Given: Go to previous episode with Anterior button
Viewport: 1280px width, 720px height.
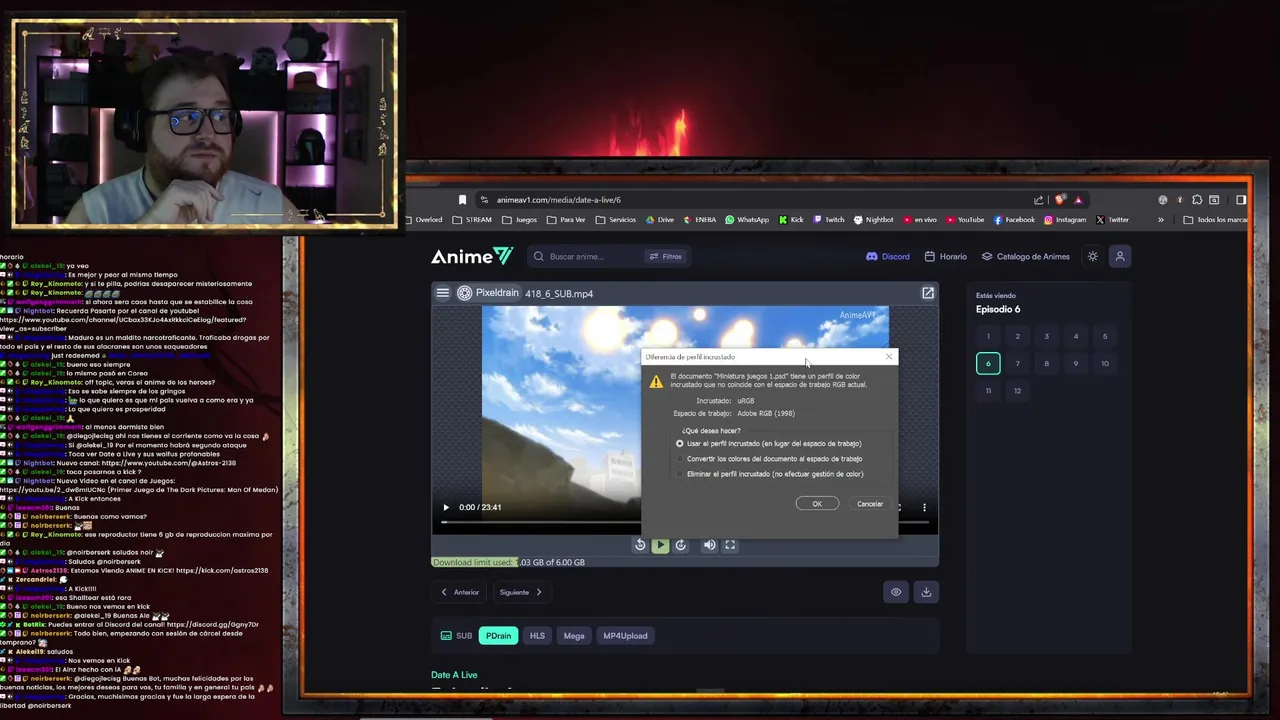Looking at the screenshot, I should [x=460, y=592].
